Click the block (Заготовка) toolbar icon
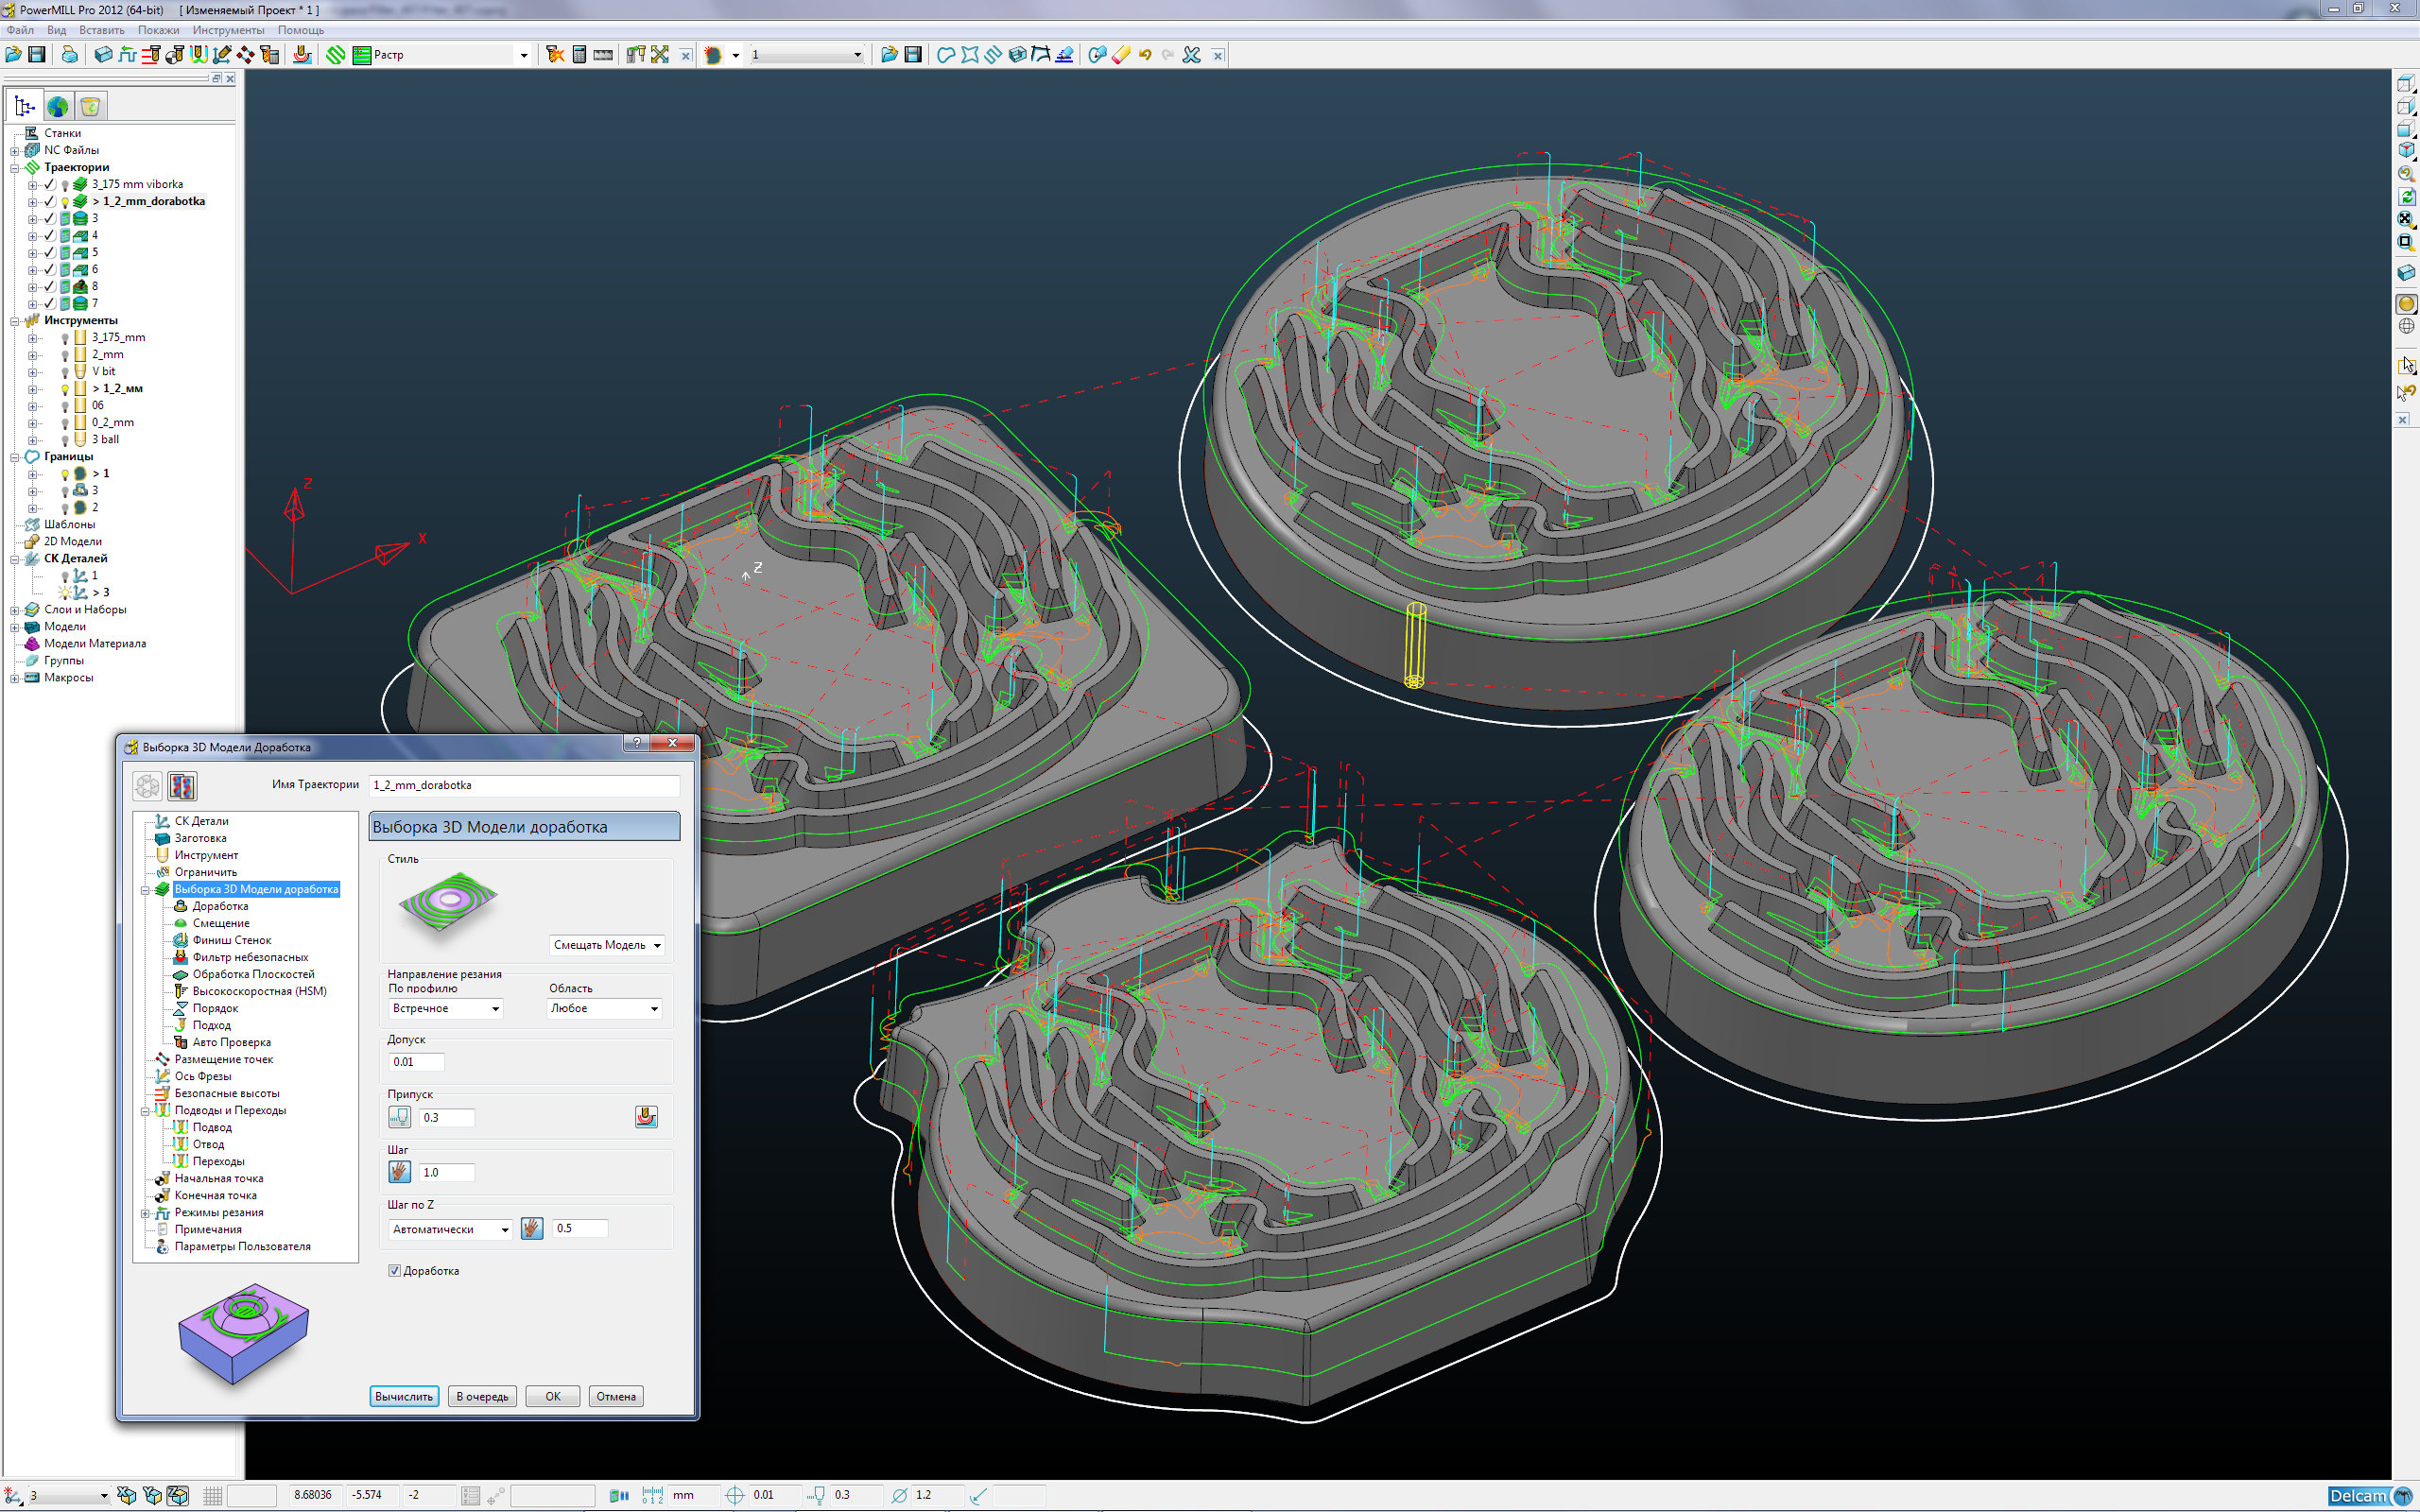Screen dimensions: 2420x1512 tap(103, 55)
